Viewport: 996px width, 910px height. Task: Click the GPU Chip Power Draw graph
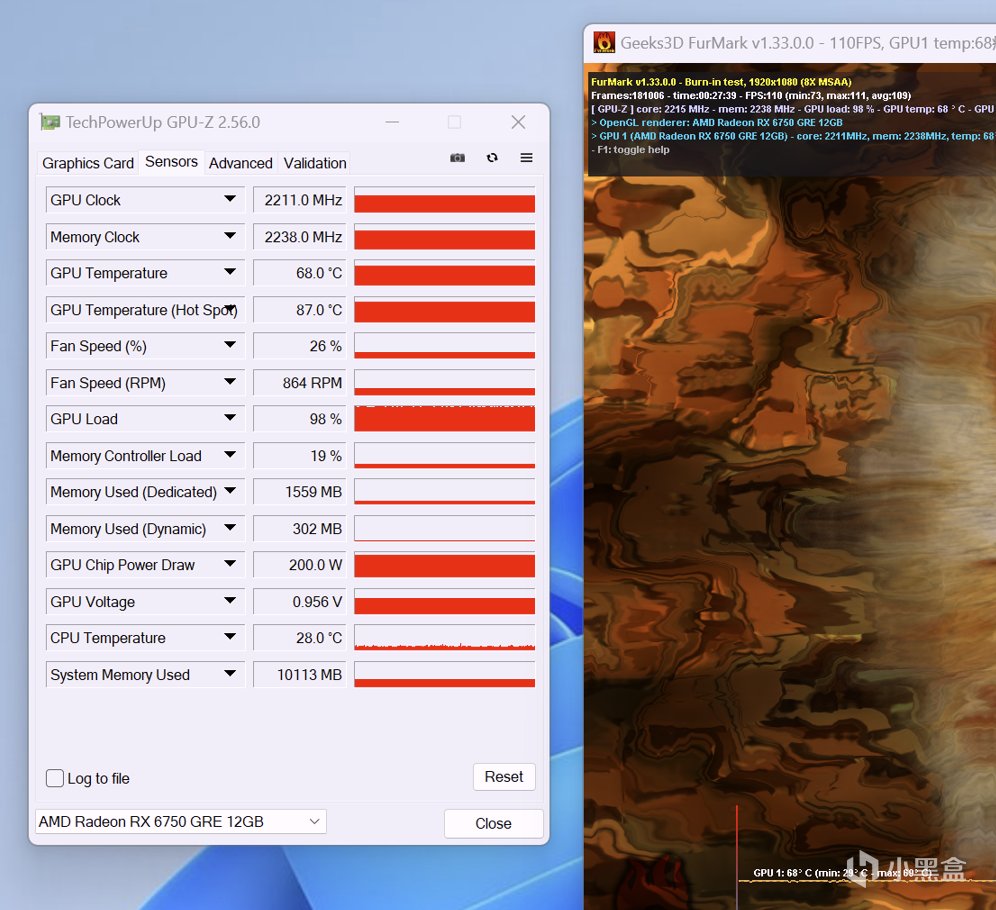(x=445, y=565)
